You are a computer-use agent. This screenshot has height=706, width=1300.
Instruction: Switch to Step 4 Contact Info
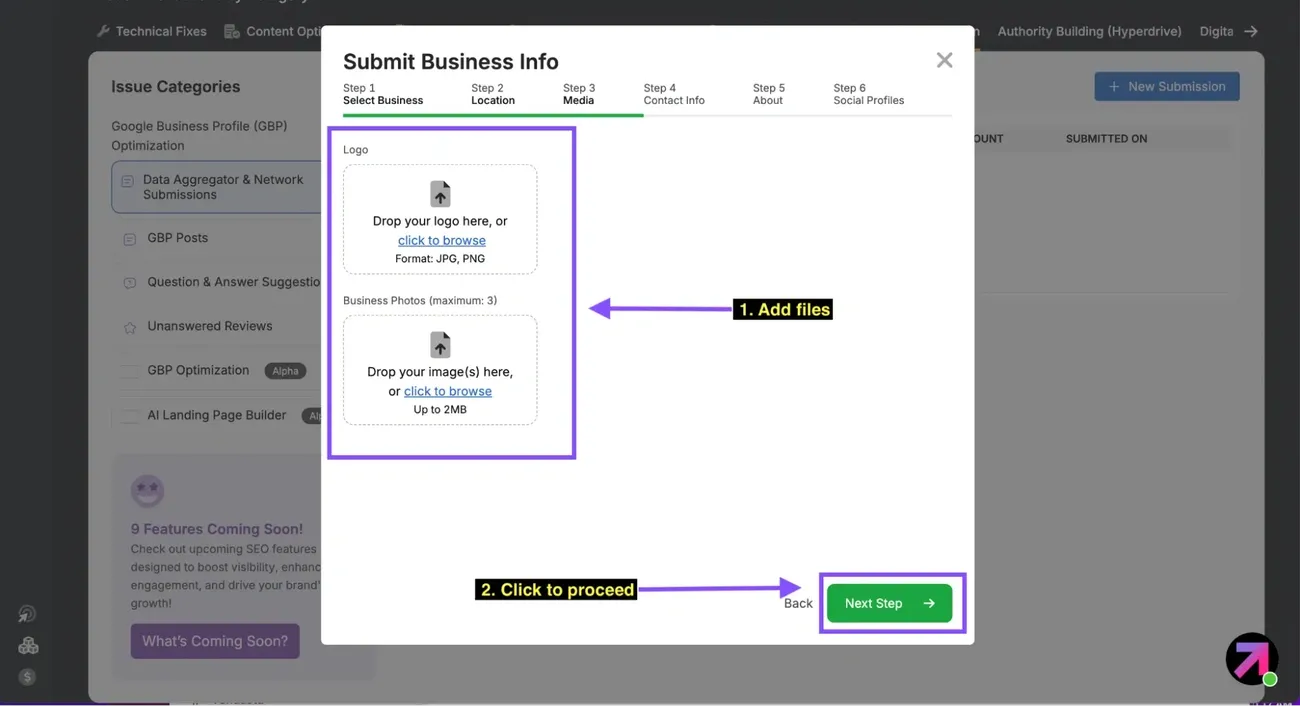674,94
